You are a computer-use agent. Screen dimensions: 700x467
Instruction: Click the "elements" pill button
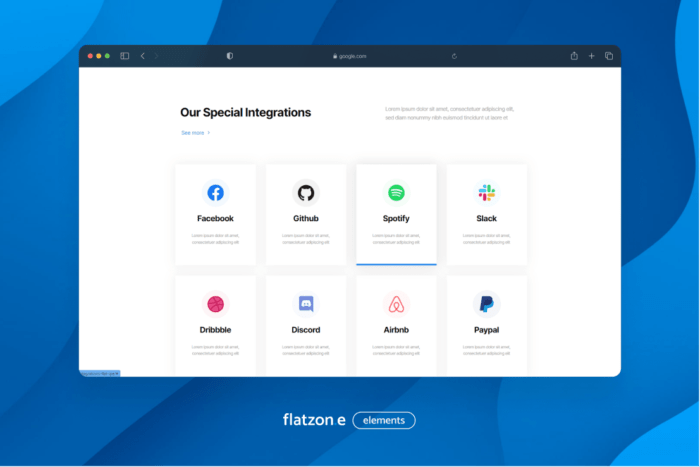coord(384,420)
